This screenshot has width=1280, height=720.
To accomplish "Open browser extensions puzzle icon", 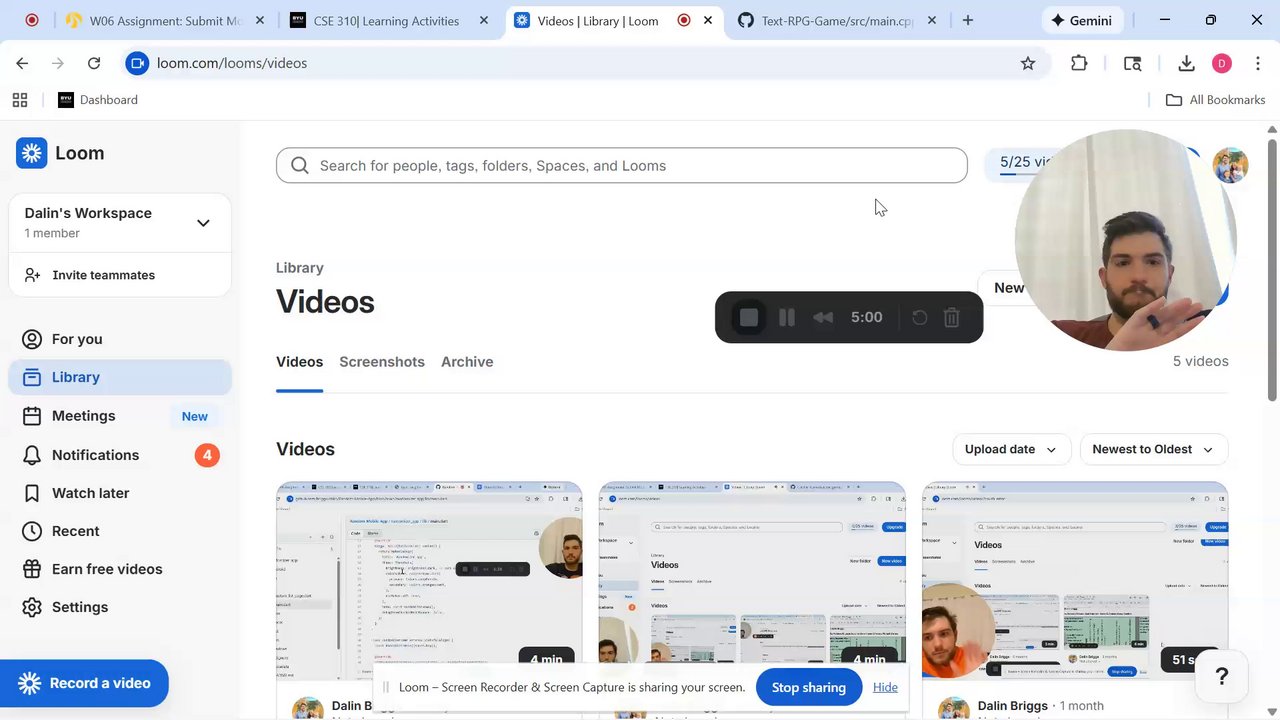I will point(1079,63).
